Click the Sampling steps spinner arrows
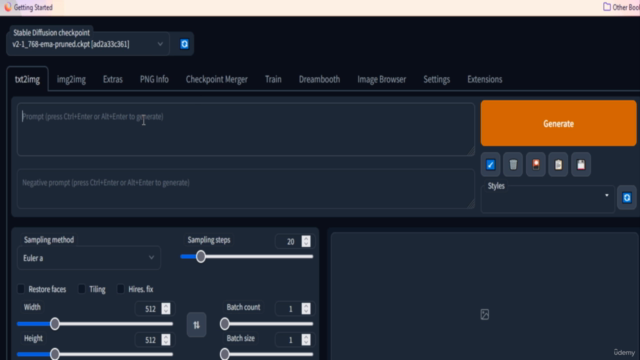 pyautogui.click(x=306, y=241)
